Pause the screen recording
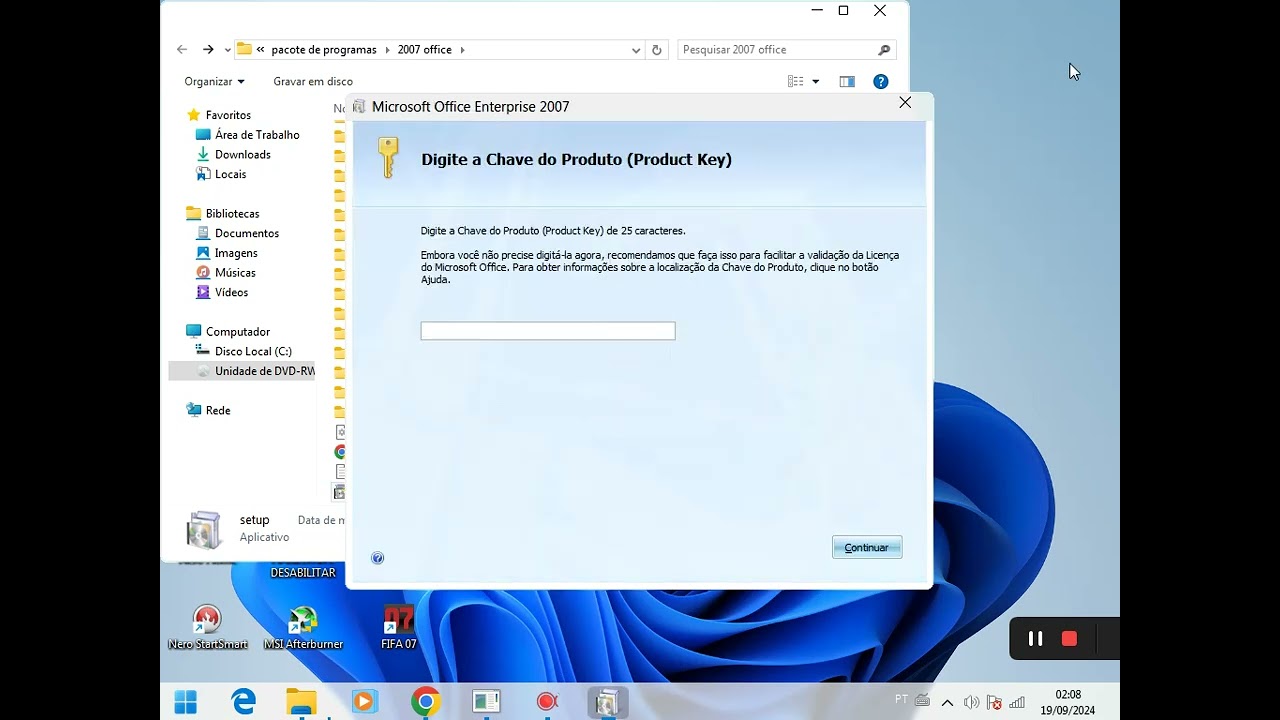The width and height of the screenshot is (1280, 720). coord(1036,639)
